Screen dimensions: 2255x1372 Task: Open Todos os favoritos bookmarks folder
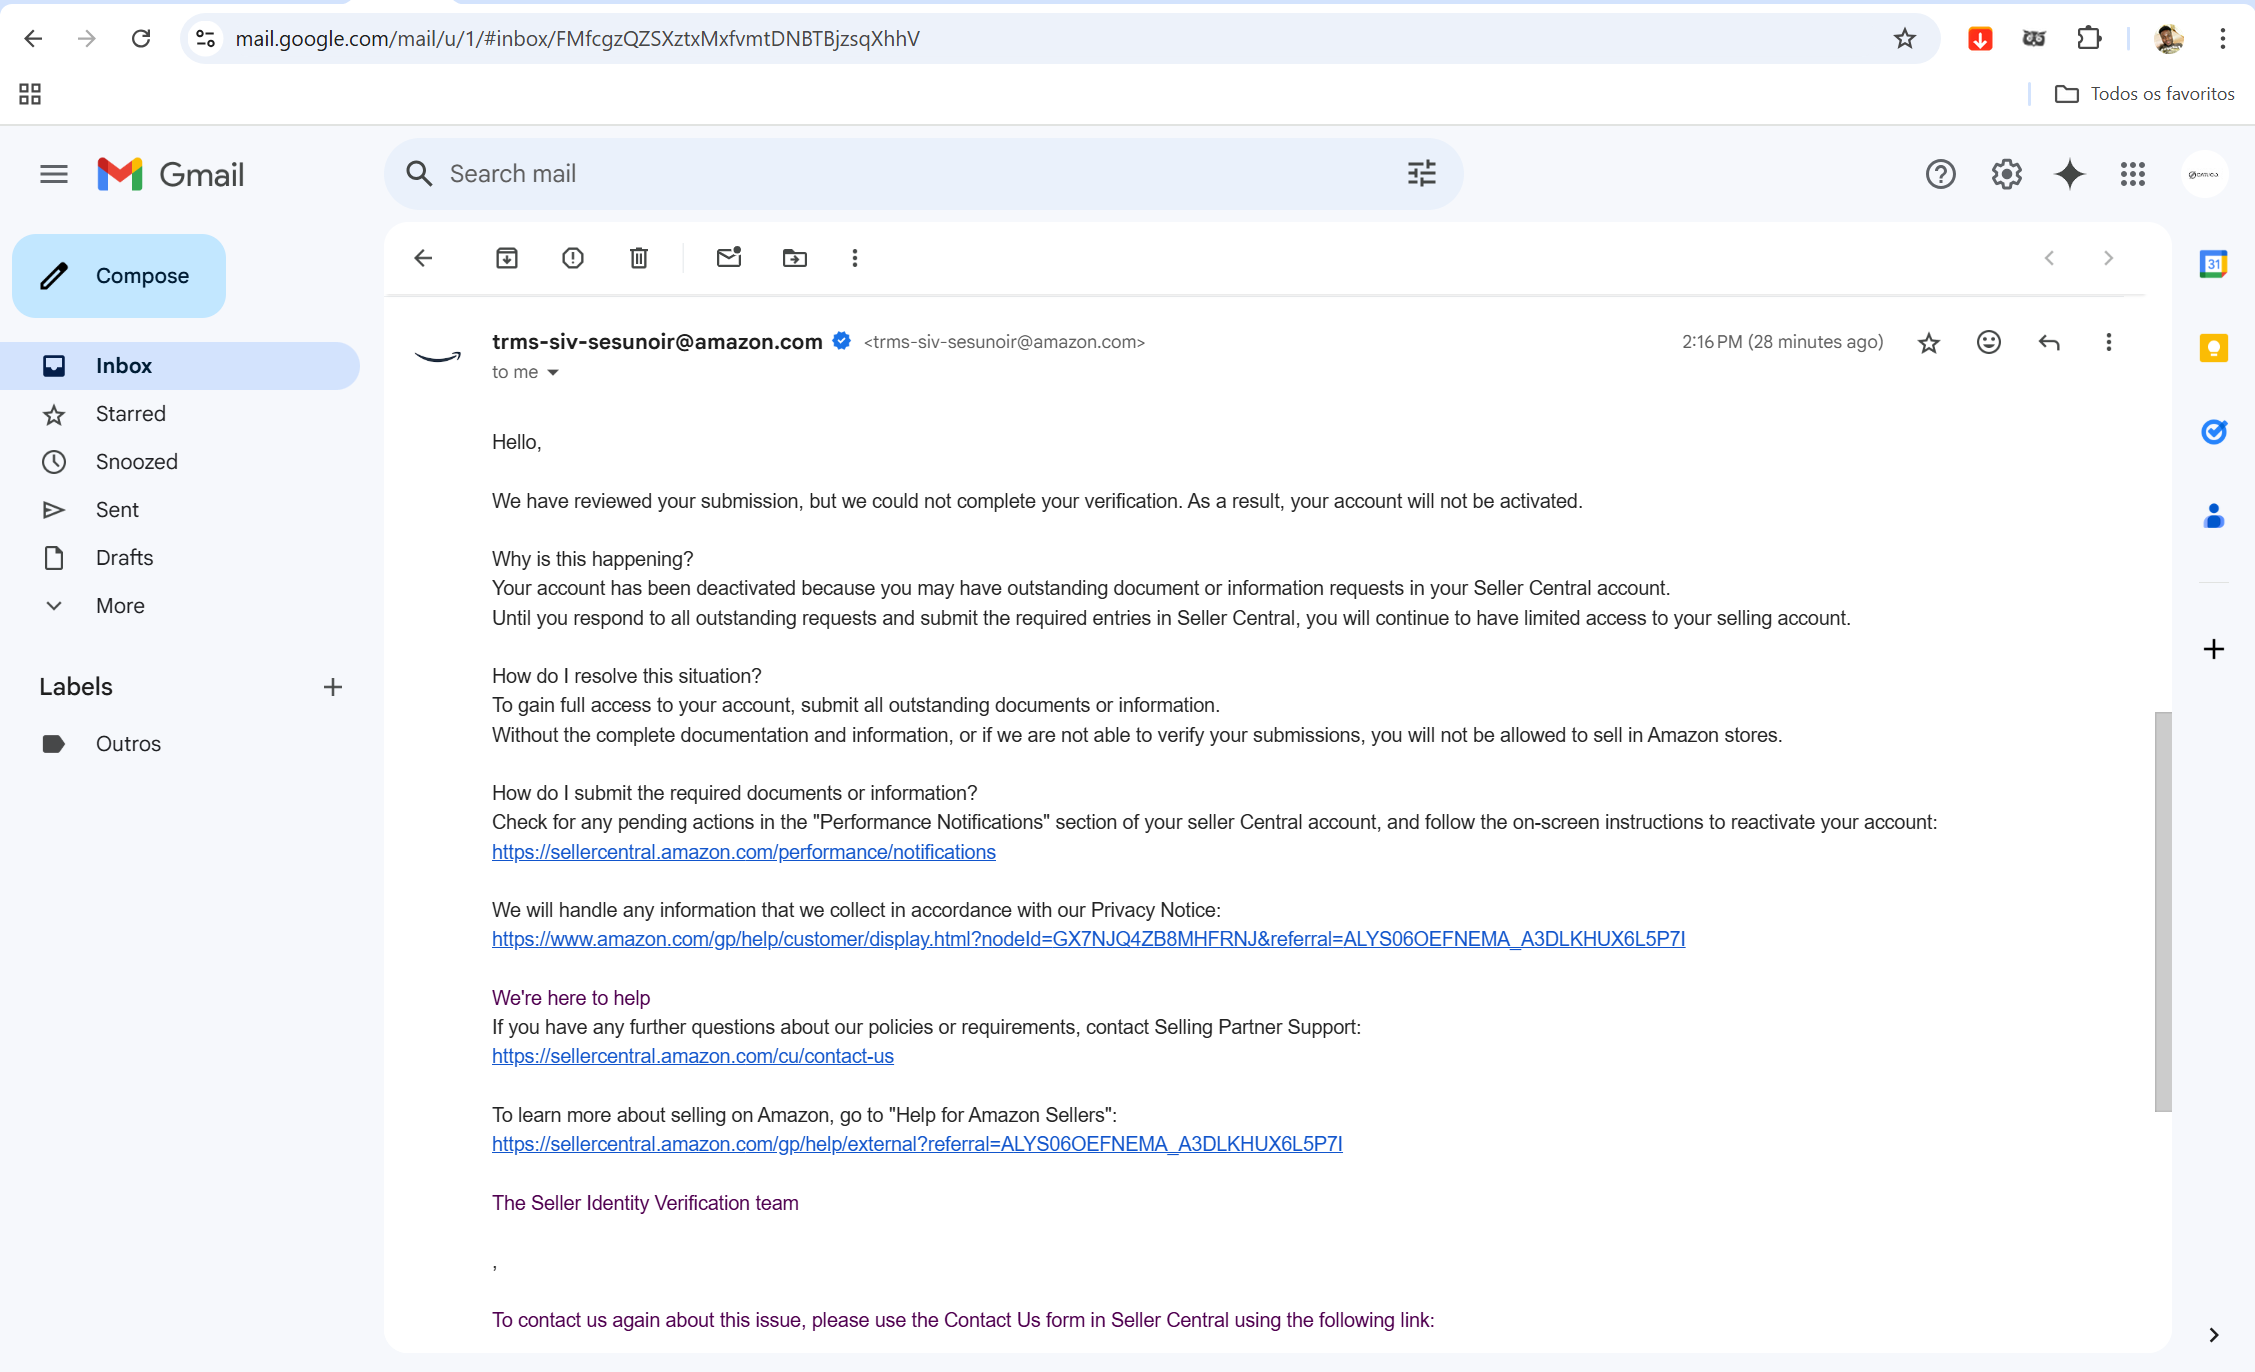point(2144,94)
